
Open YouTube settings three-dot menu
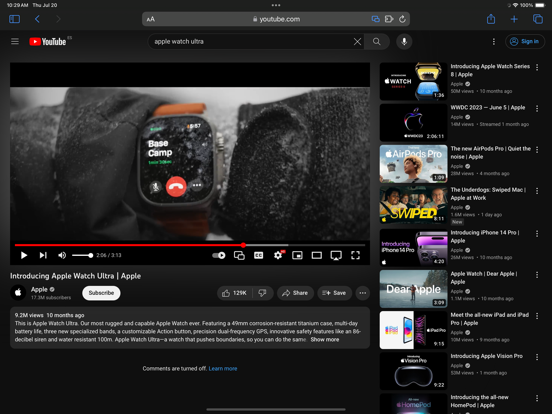[494, 42]
